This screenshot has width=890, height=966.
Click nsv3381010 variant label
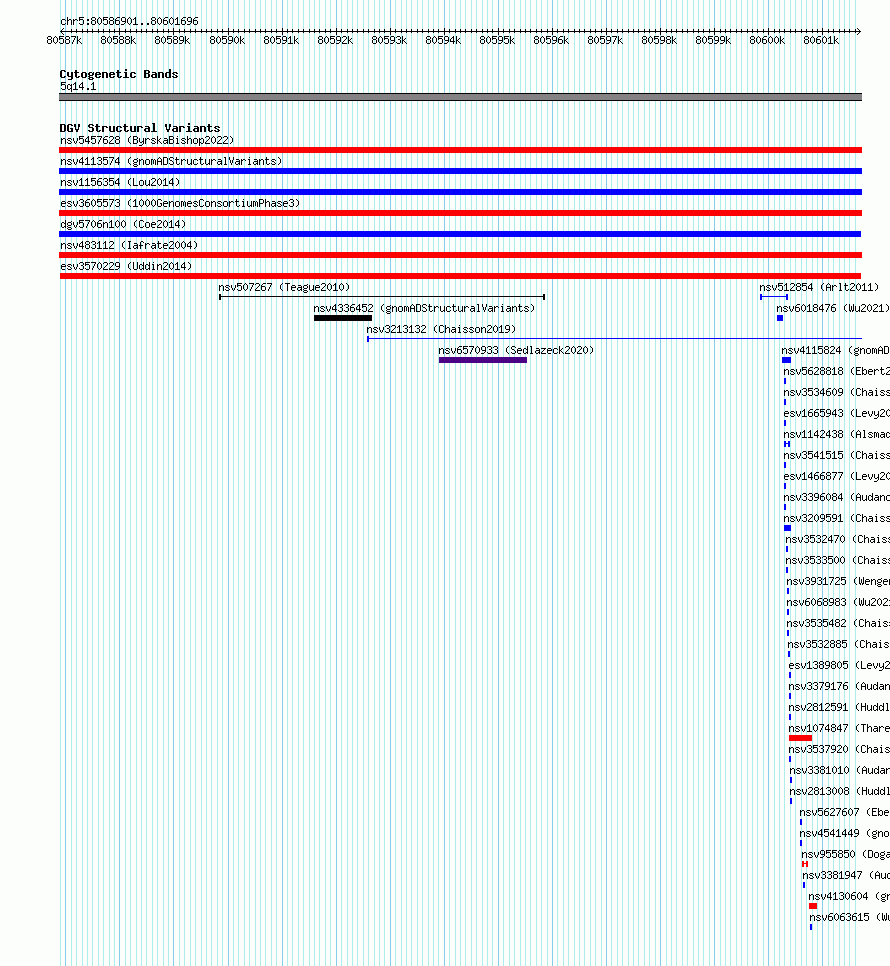coord(839,769)
